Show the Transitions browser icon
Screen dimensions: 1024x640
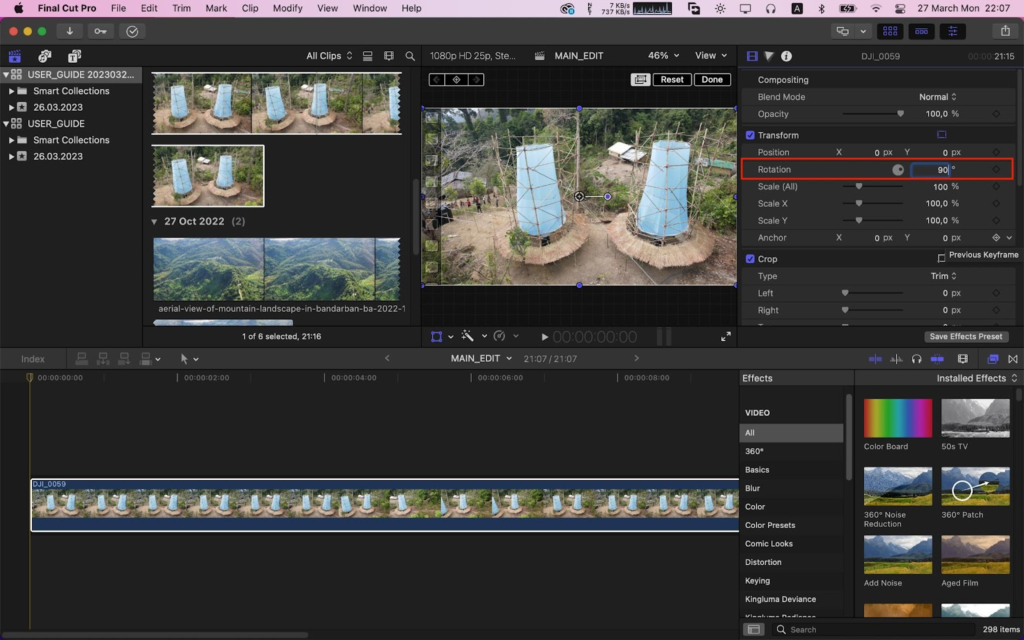pyautogui.click(x=1013, y=359)
